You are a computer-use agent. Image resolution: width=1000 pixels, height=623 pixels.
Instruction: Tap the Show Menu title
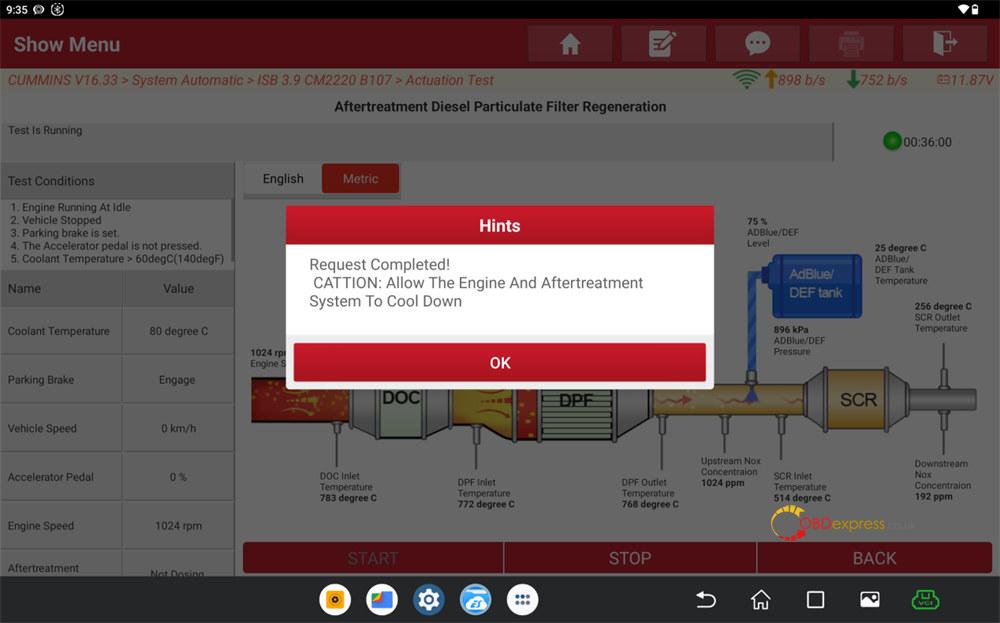click(67, 44)
